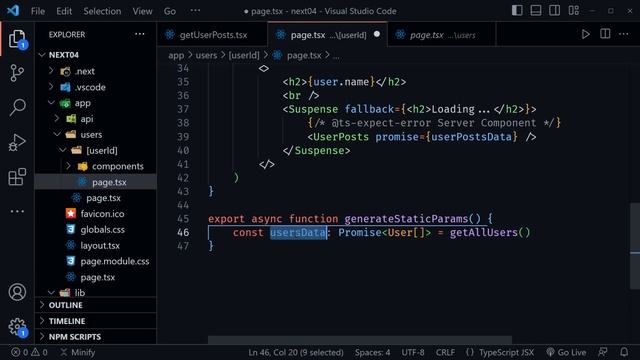Change indentation Spaces: 4

(x=372, y=352)
